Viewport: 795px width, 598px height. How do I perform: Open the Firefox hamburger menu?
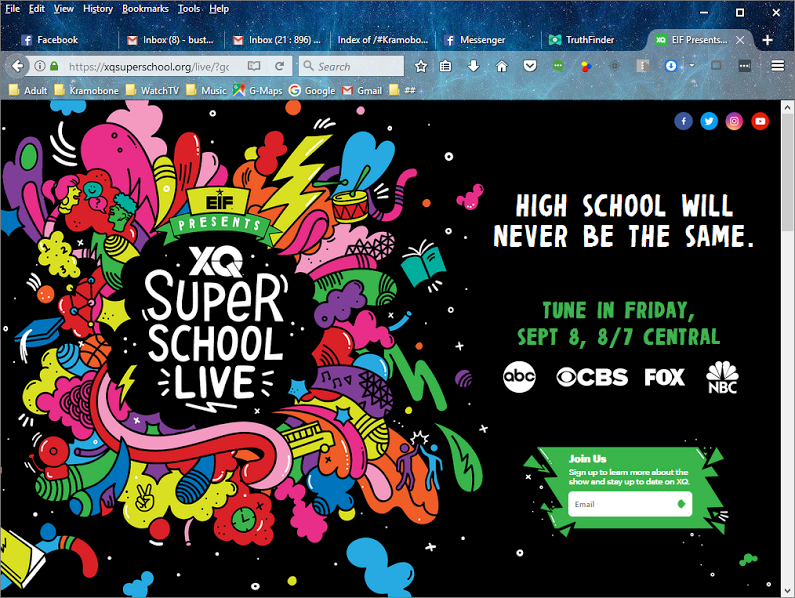[x=778, y=66]
